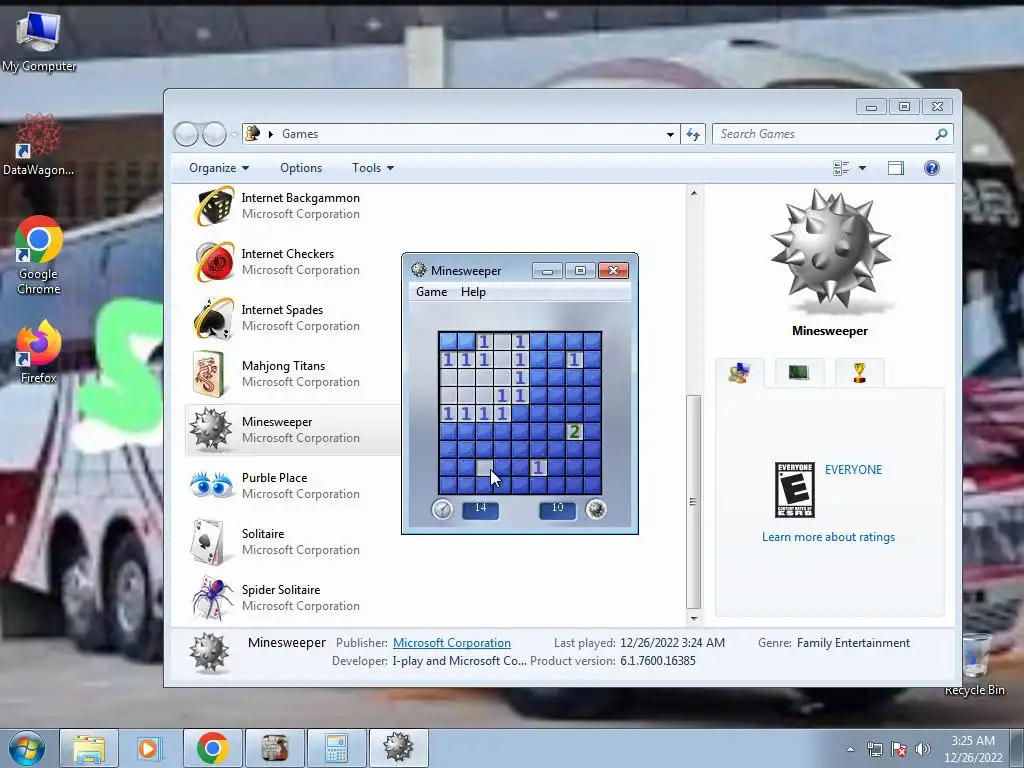This screenshot has width=1024, height=768.
Task: Click the games list scrollbar thumb
Action: 694,502
